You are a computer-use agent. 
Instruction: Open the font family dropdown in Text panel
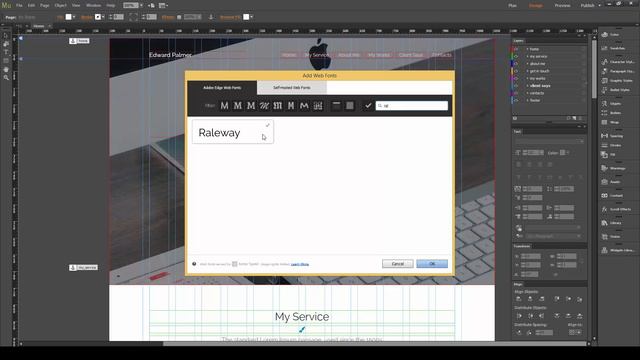[549, 141]
